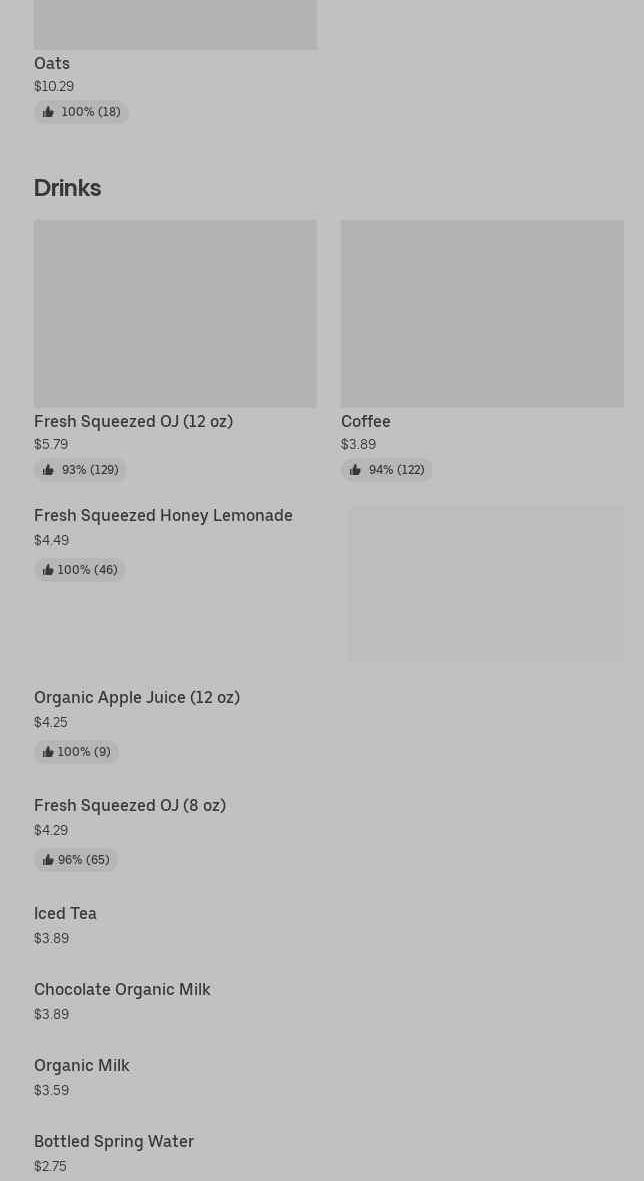Click the 94% (122) rating badge

click(387, 470)
